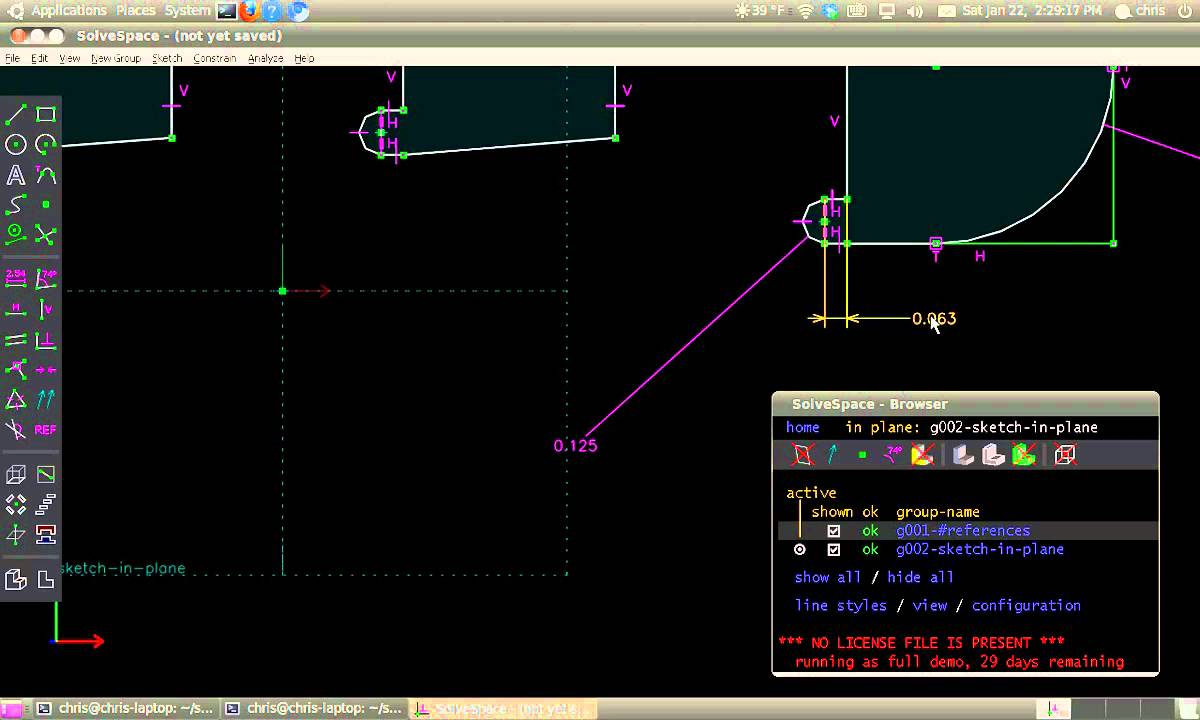Screen dimensions: 1200x720
Task: Open the configuration link
Action: coord(1026,606)
